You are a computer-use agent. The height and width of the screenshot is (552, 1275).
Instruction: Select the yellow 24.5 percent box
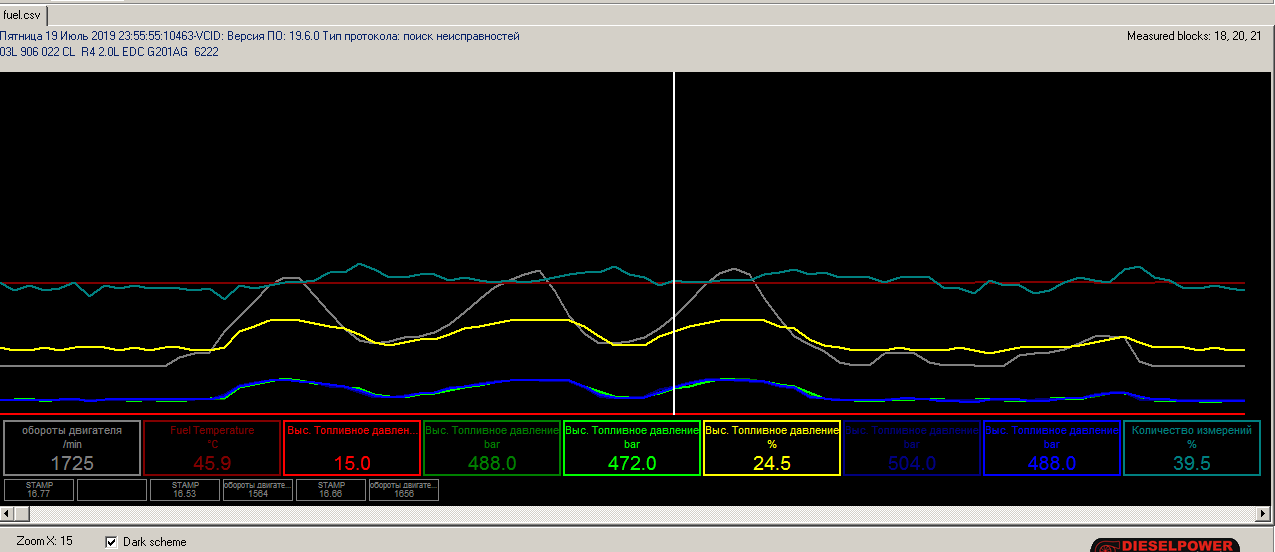click(x=771, y=447)
